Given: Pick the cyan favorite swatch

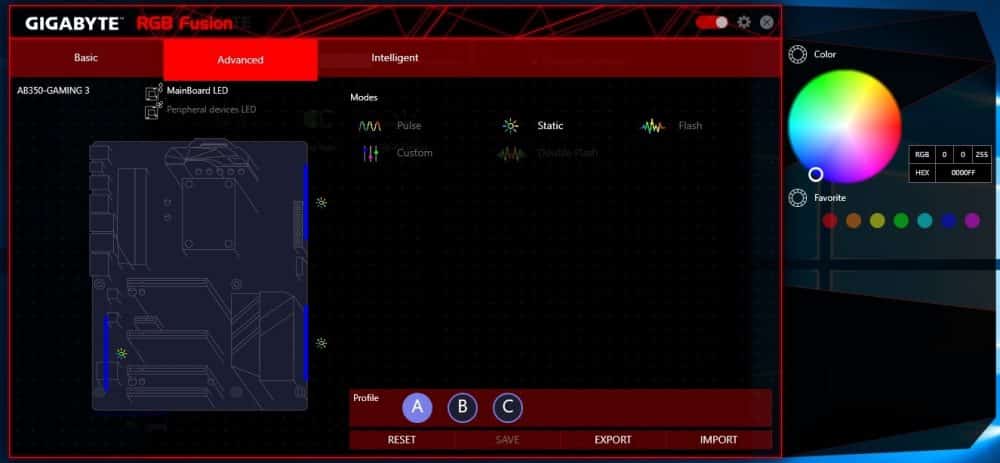Looking at the screenshot, I should coord(925,221).
